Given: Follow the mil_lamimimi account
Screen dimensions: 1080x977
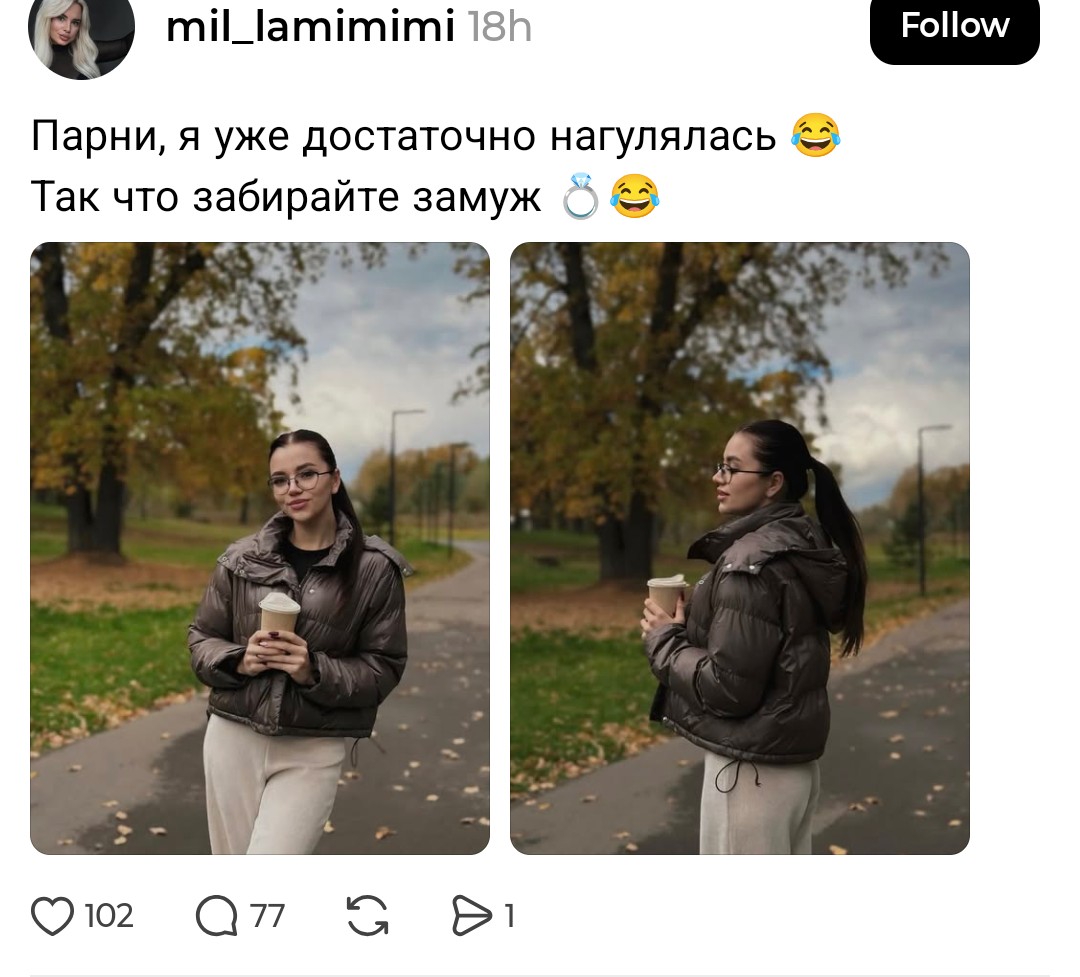Looking at the screenshot, I should (955, 26).
